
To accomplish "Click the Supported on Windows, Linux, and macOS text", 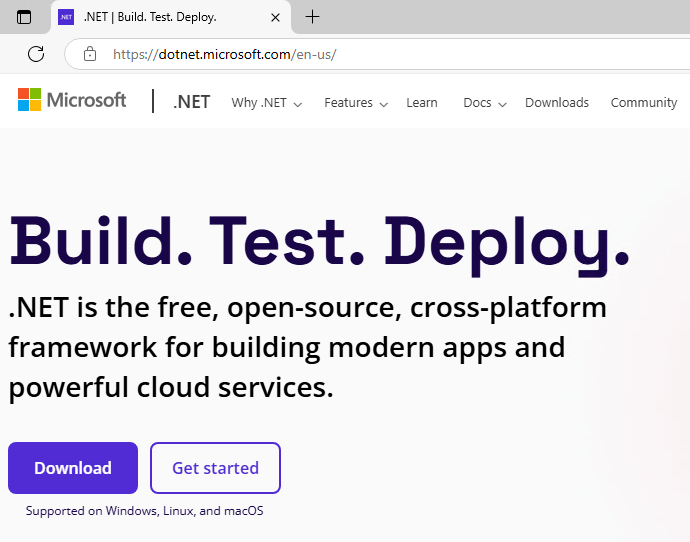I will tap(144, 511).
